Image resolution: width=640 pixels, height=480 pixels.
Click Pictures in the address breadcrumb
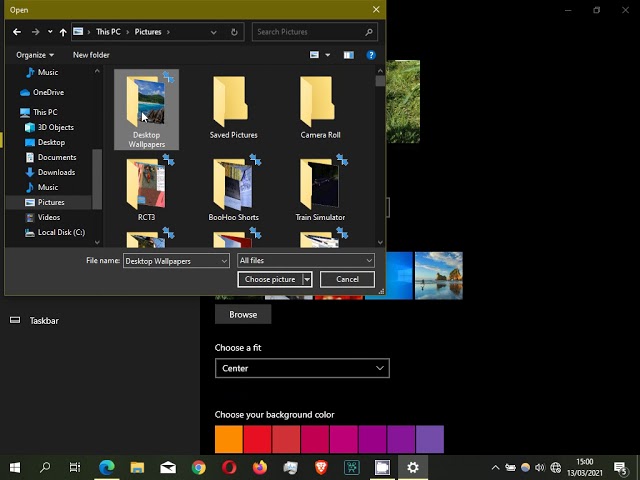coord(148,32)
